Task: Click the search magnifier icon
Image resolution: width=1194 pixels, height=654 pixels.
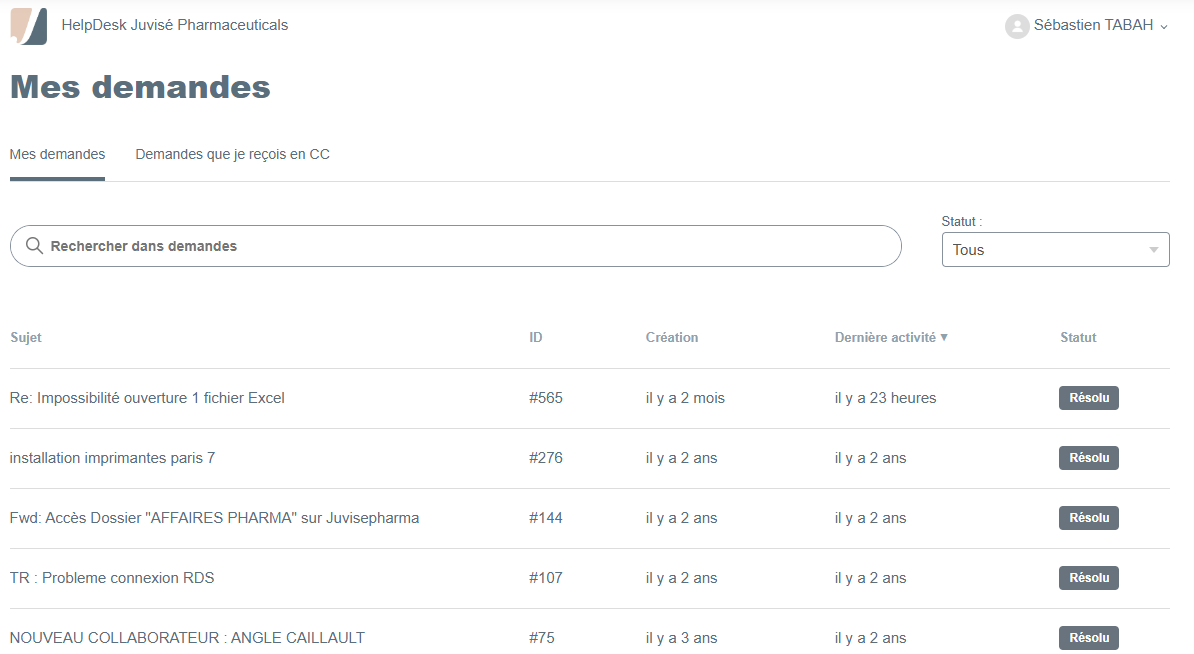Action: pyautogui.click(x=34, y=246)
